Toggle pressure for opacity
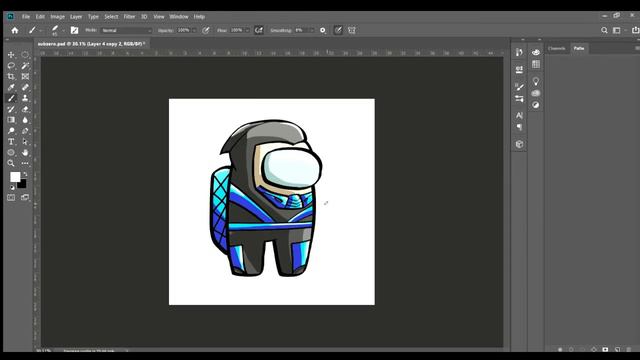Image resolution: width=640 pixels, height=360 pixels. click(x=206, y=30)
